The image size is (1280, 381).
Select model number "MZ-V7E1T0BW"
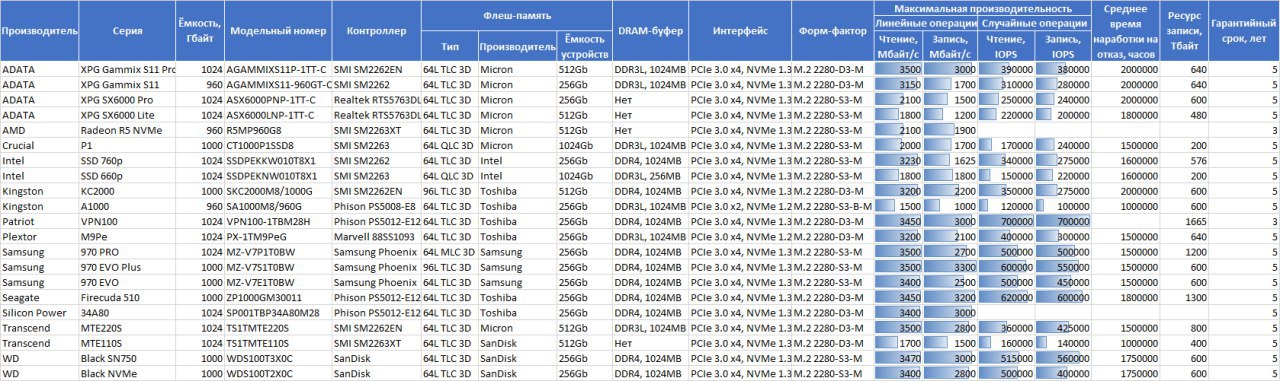coord(279,282)
